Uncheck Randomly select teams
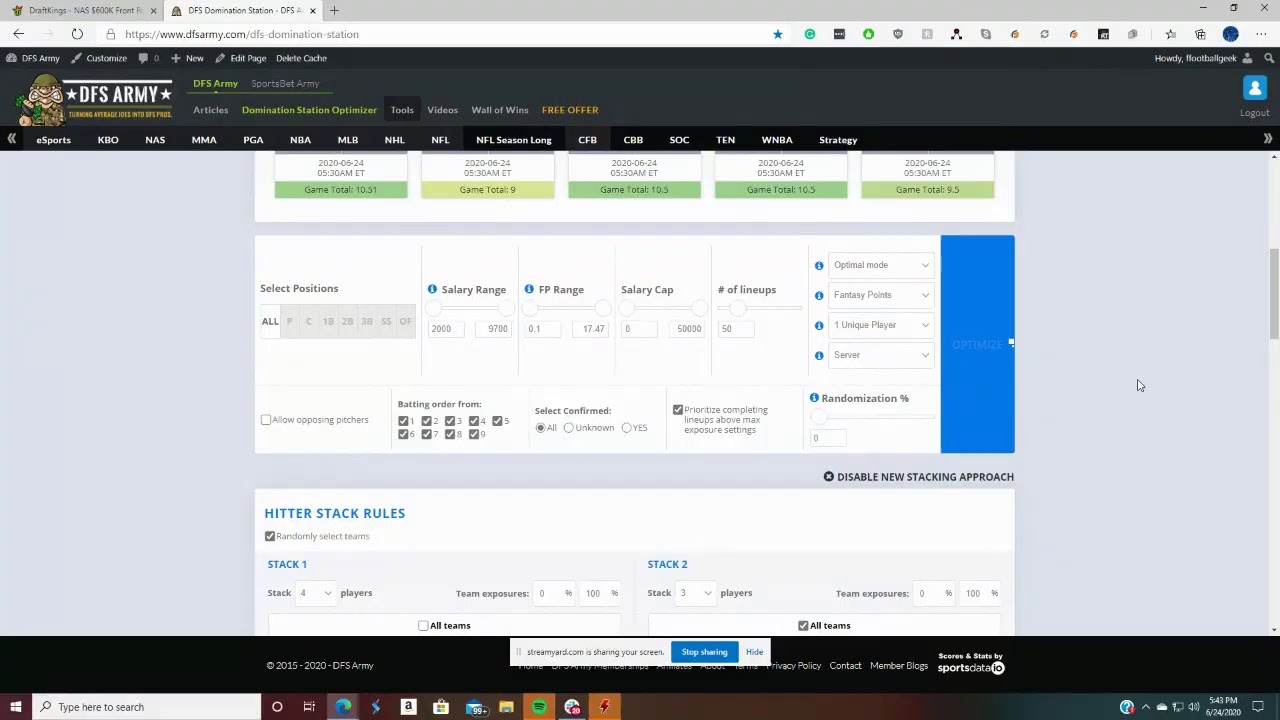 270,536
